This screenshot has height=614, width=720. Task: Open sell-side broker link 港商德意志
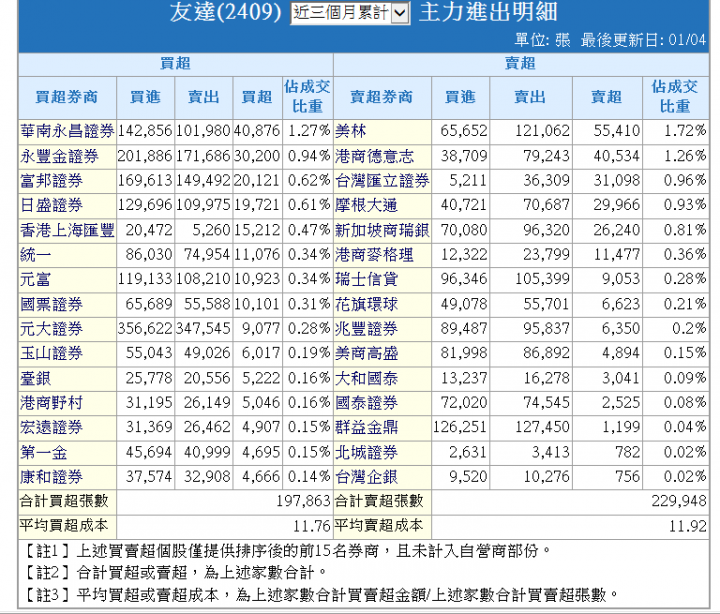[x=374, y=157]
